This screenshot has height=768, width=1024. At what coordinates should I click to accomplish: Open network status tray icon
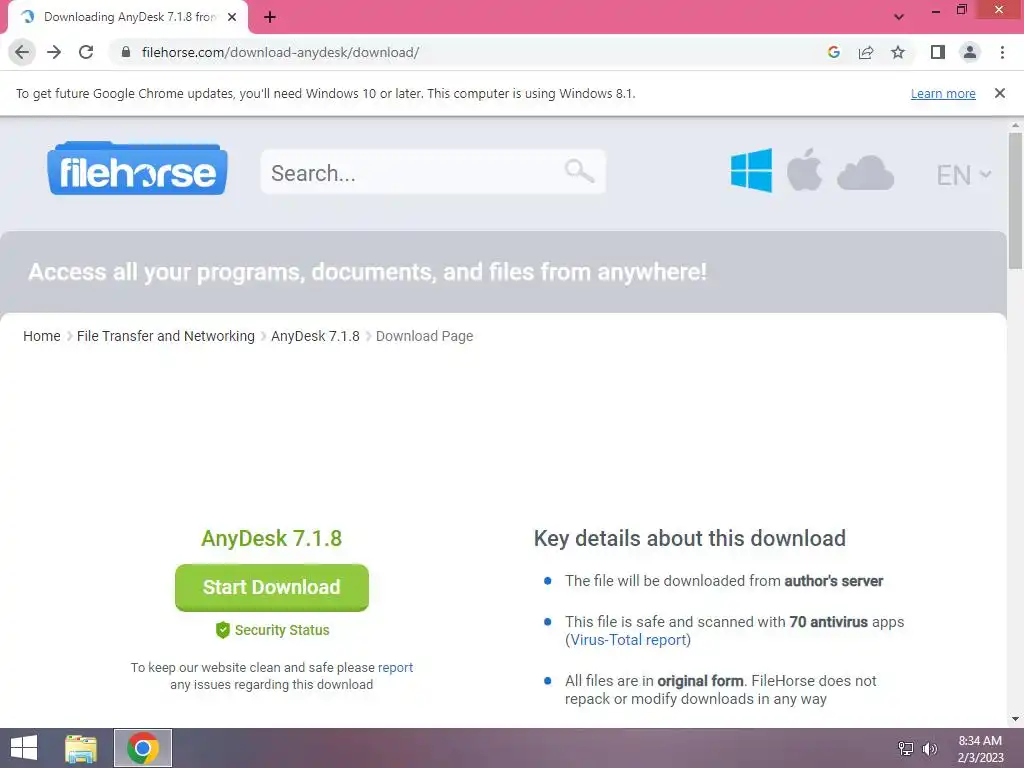click(906, 748)
